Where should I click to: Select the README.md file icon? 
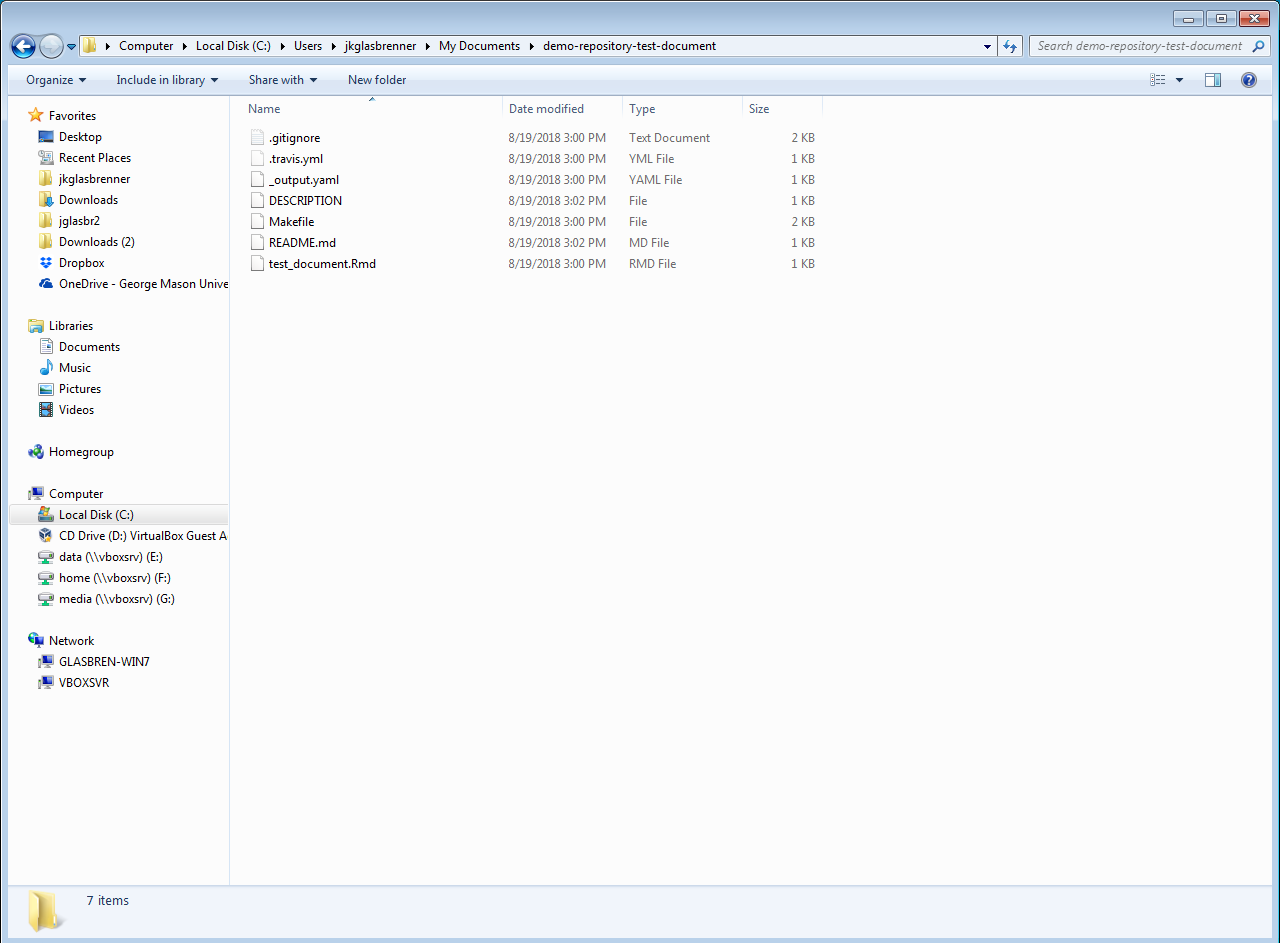258,243
